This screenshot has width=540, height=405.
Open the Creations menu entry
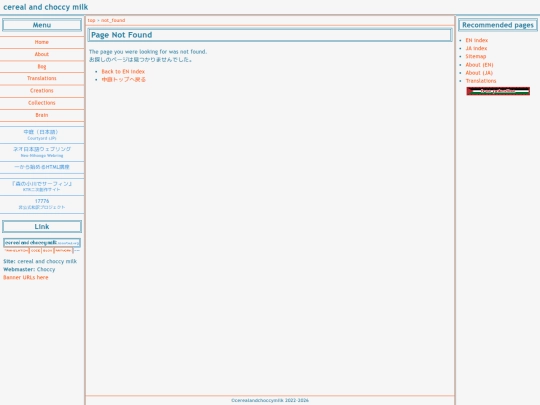pos(42,91)
